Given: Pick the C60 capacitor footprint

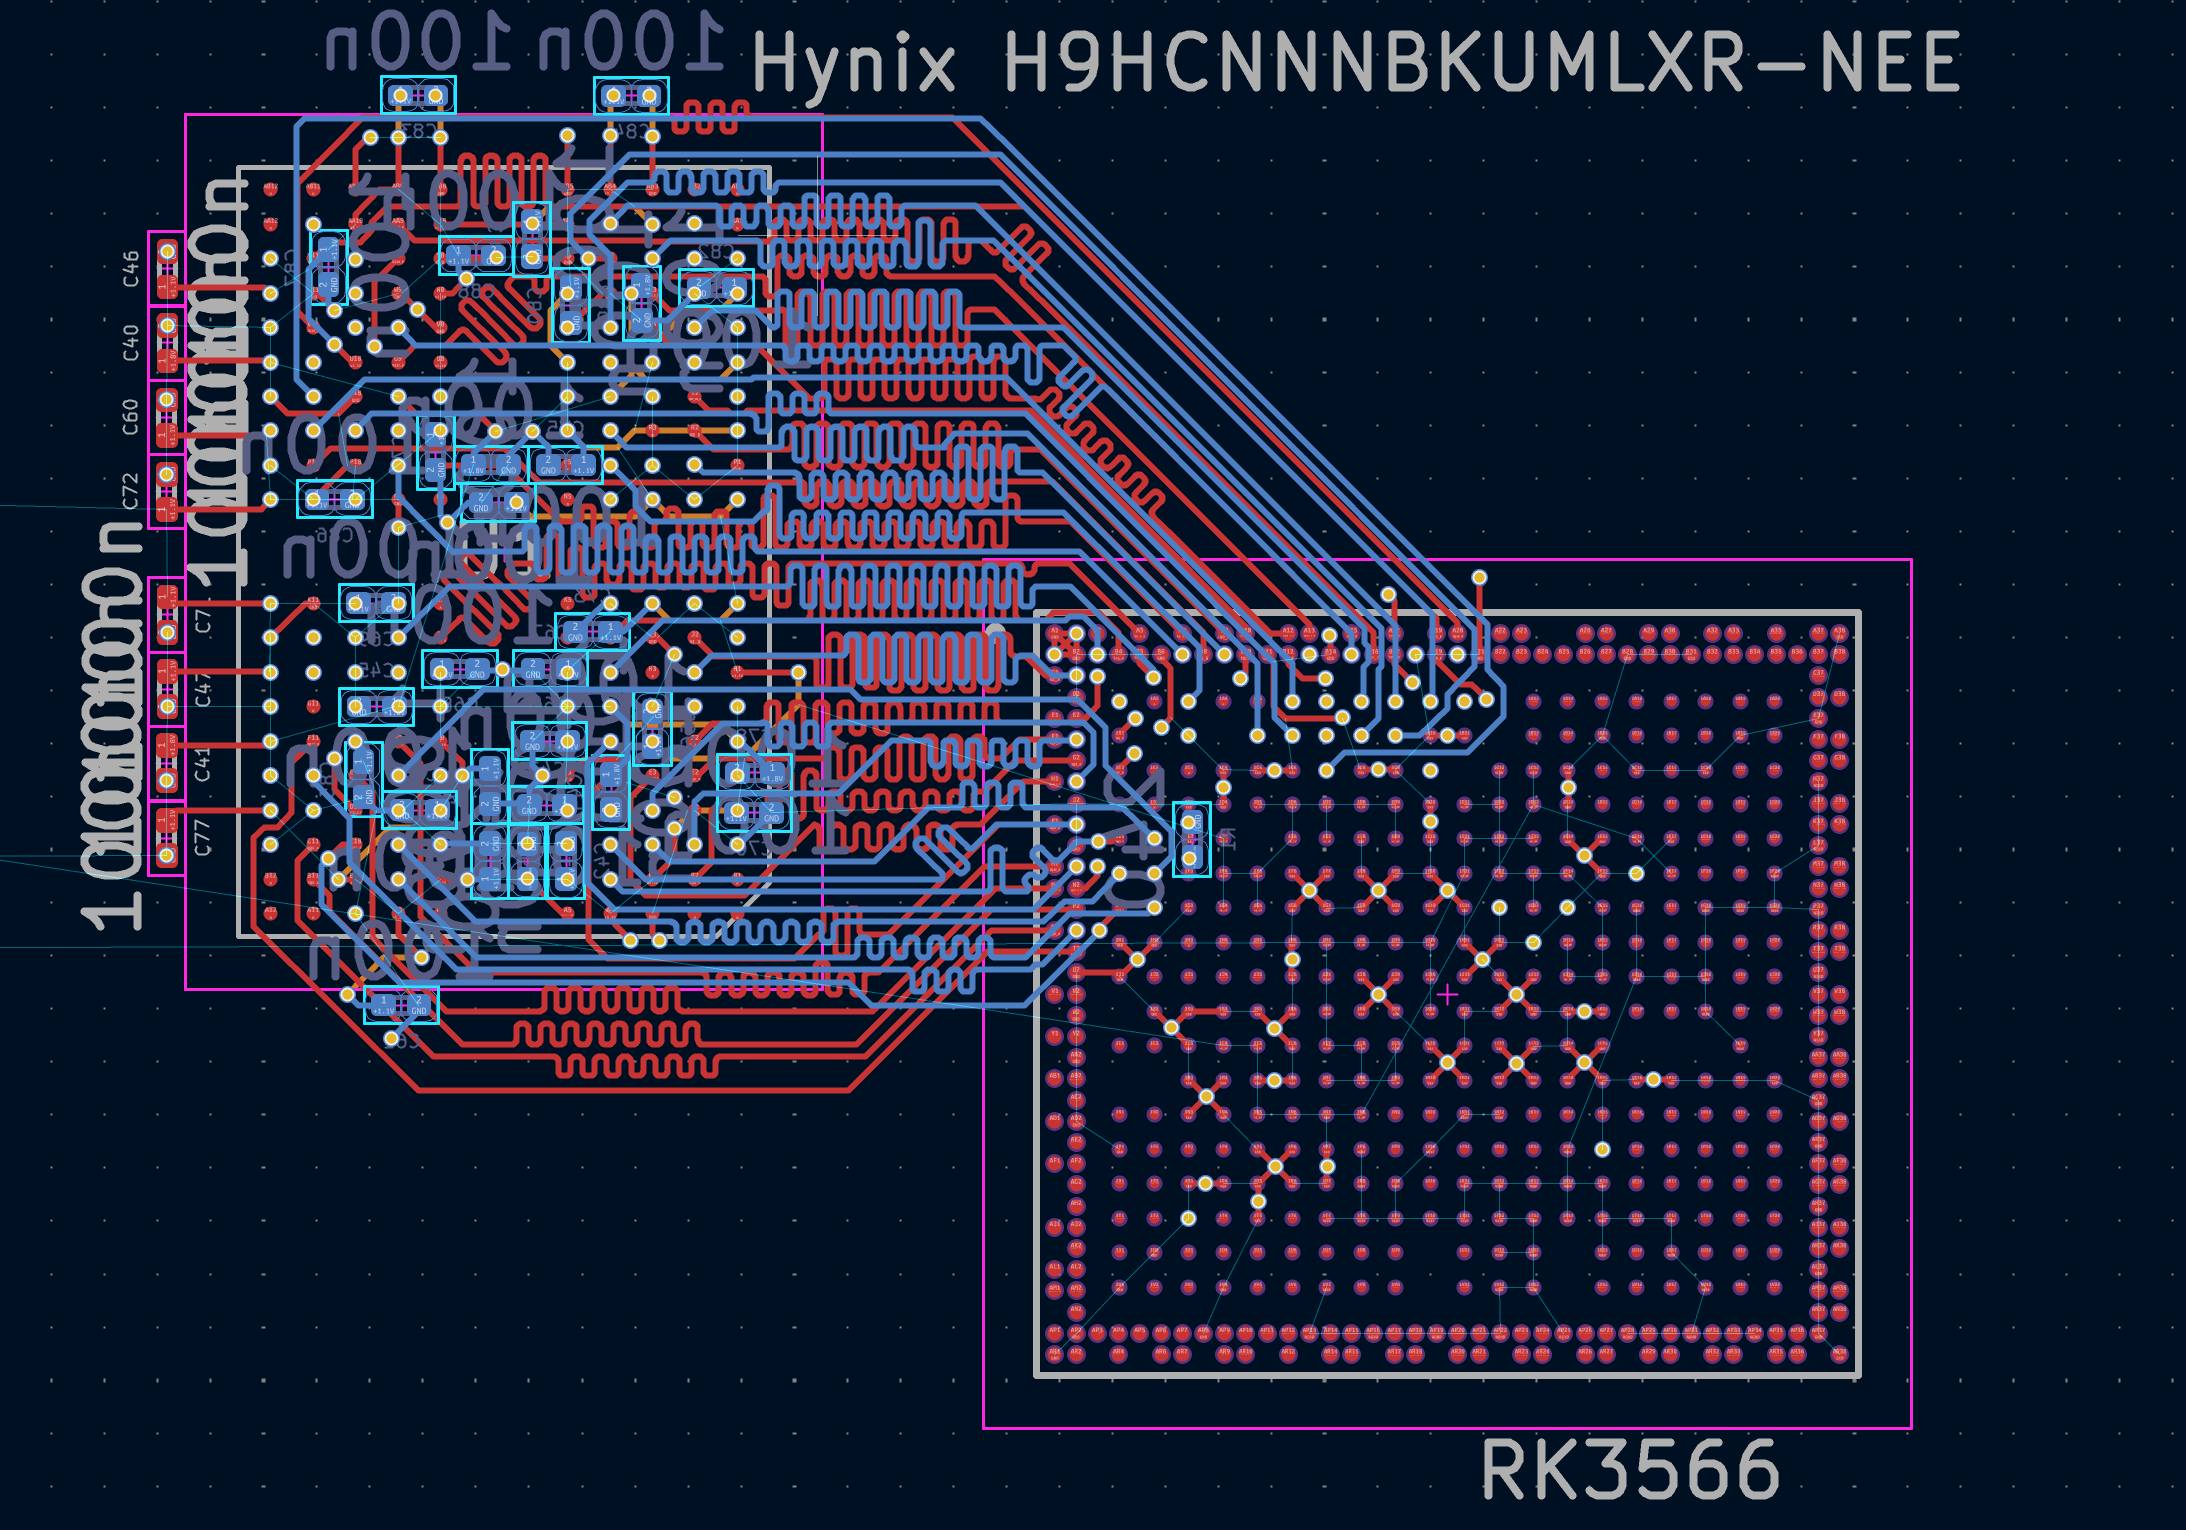Looking at the screenshot, I should pos(167,417).
